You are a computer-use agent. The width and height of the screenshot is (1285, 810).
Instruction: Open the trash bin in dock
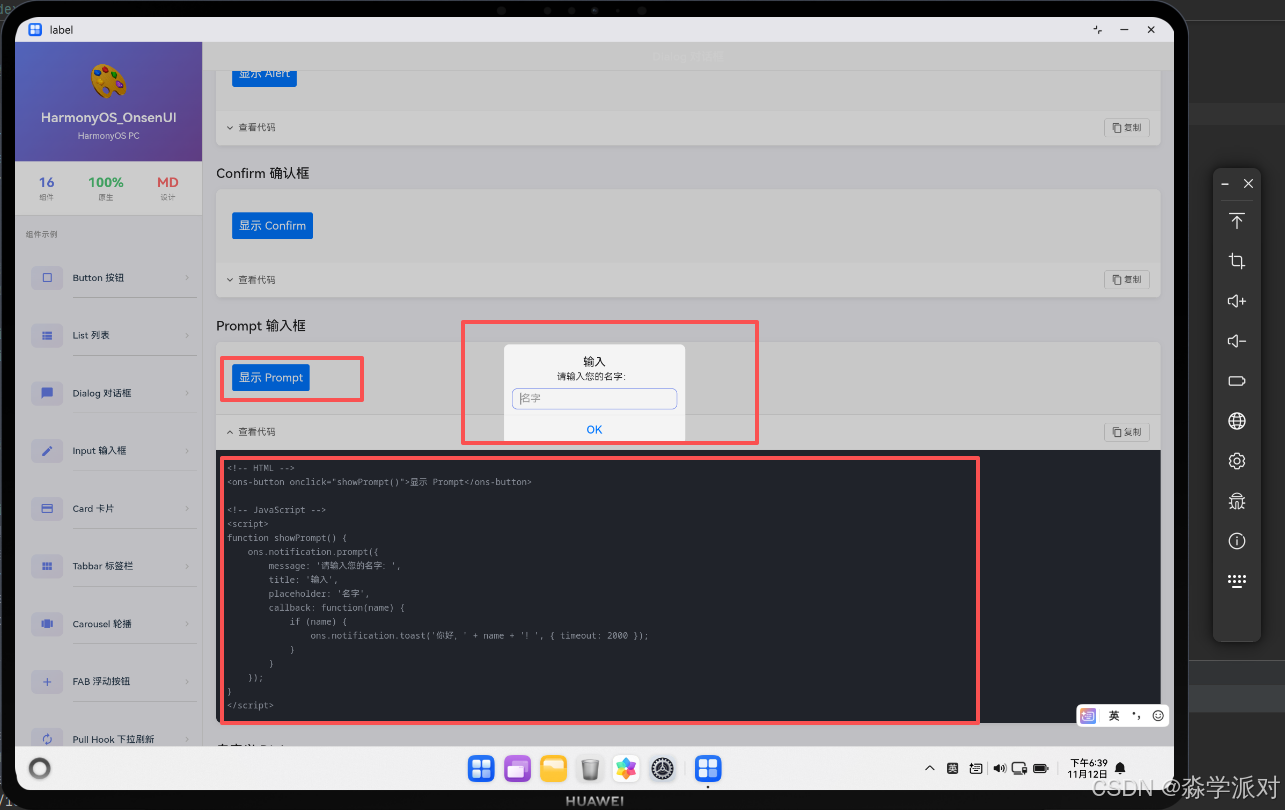(590, 768)
